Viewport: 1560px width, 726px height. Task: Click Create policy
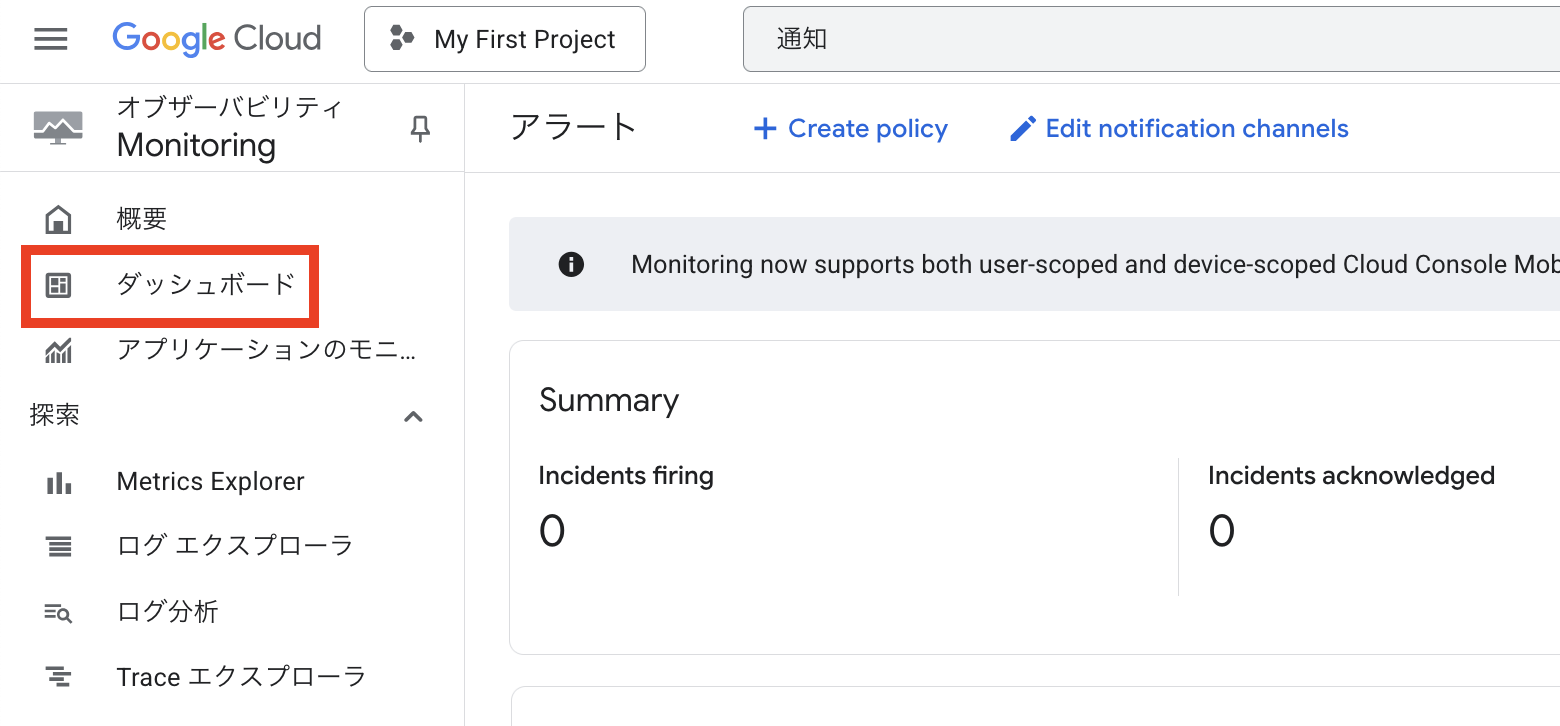pyautogui.click(x=850, y=129)
